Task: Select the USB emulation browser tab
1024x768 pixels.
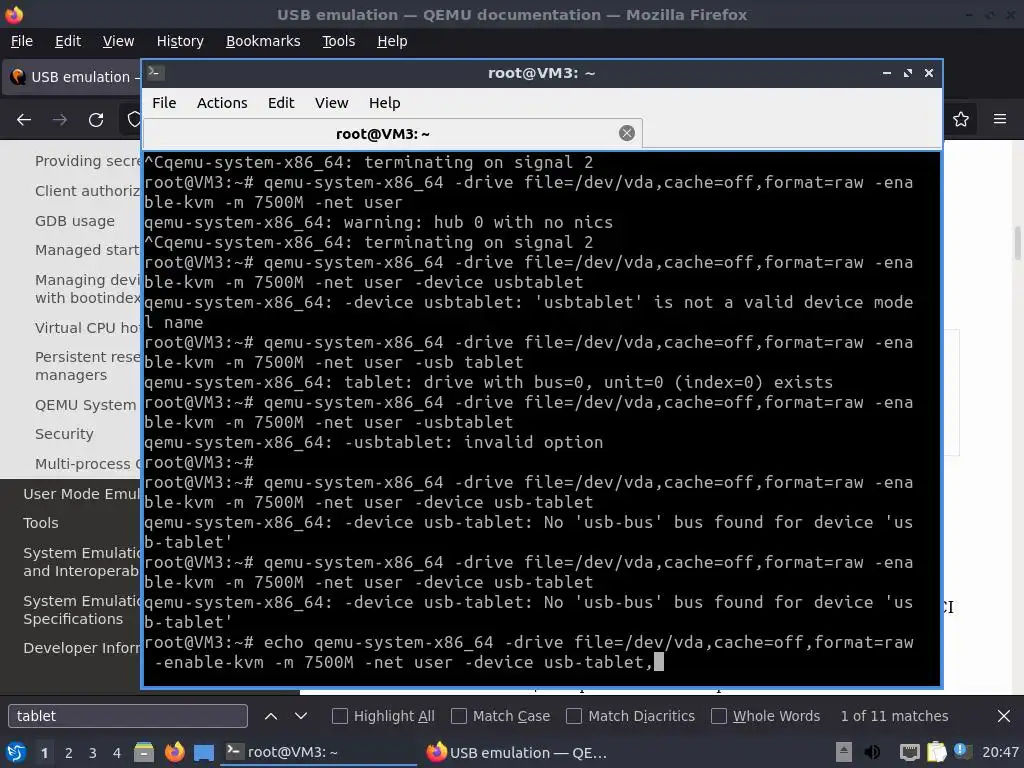Action: click(x=72, y=77)
